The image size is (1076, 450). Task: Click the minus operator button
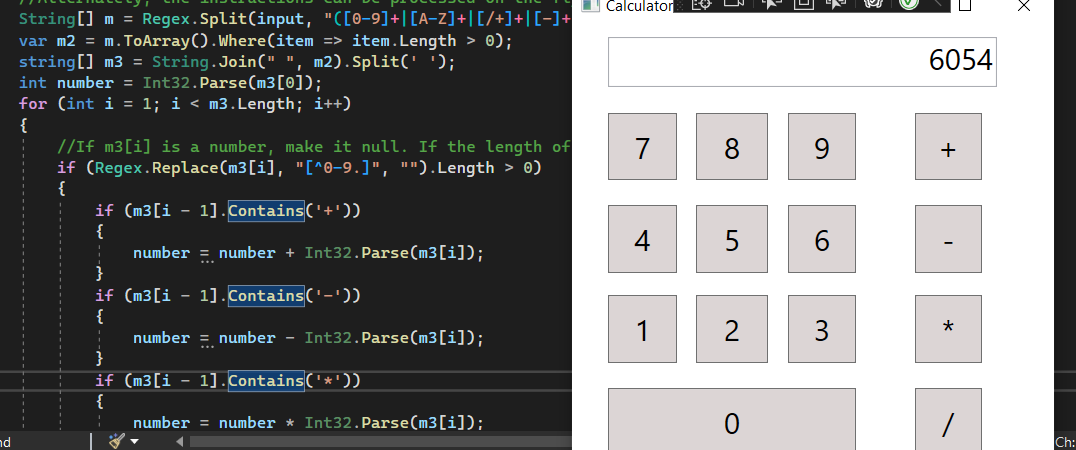point(948,239)
